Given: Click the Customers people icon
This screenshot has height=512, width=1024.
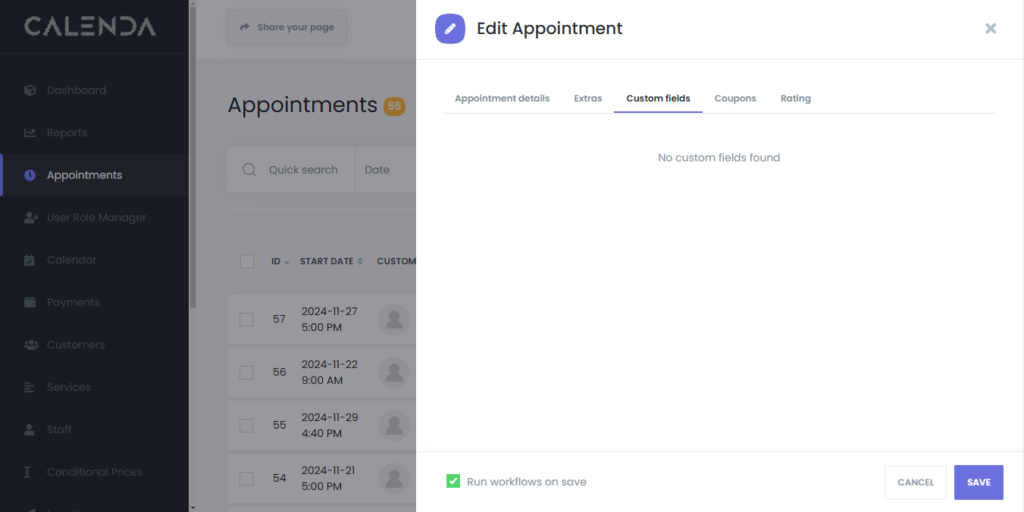Looking at the screenshot, I should [30, 345].
